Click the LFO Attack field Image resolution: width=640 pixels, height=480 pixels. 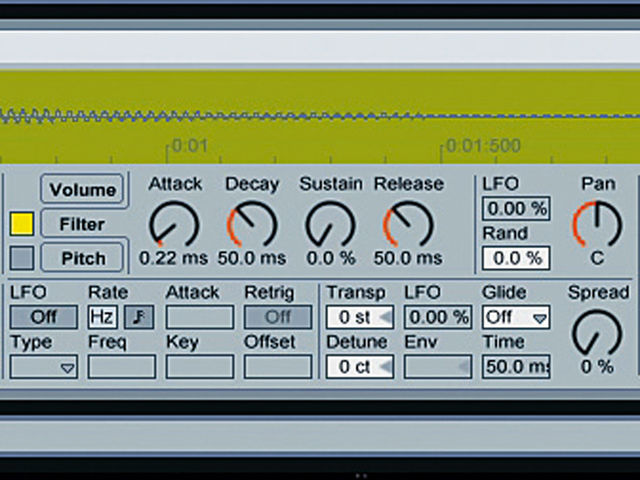click(200, 317)
